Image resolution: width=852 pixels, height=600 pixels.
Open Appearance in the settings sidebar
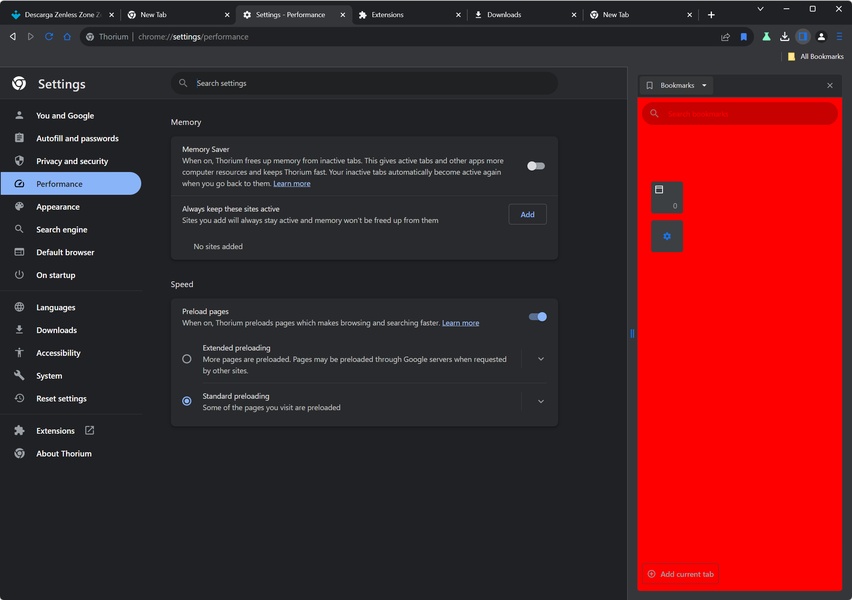coord(58,207)
